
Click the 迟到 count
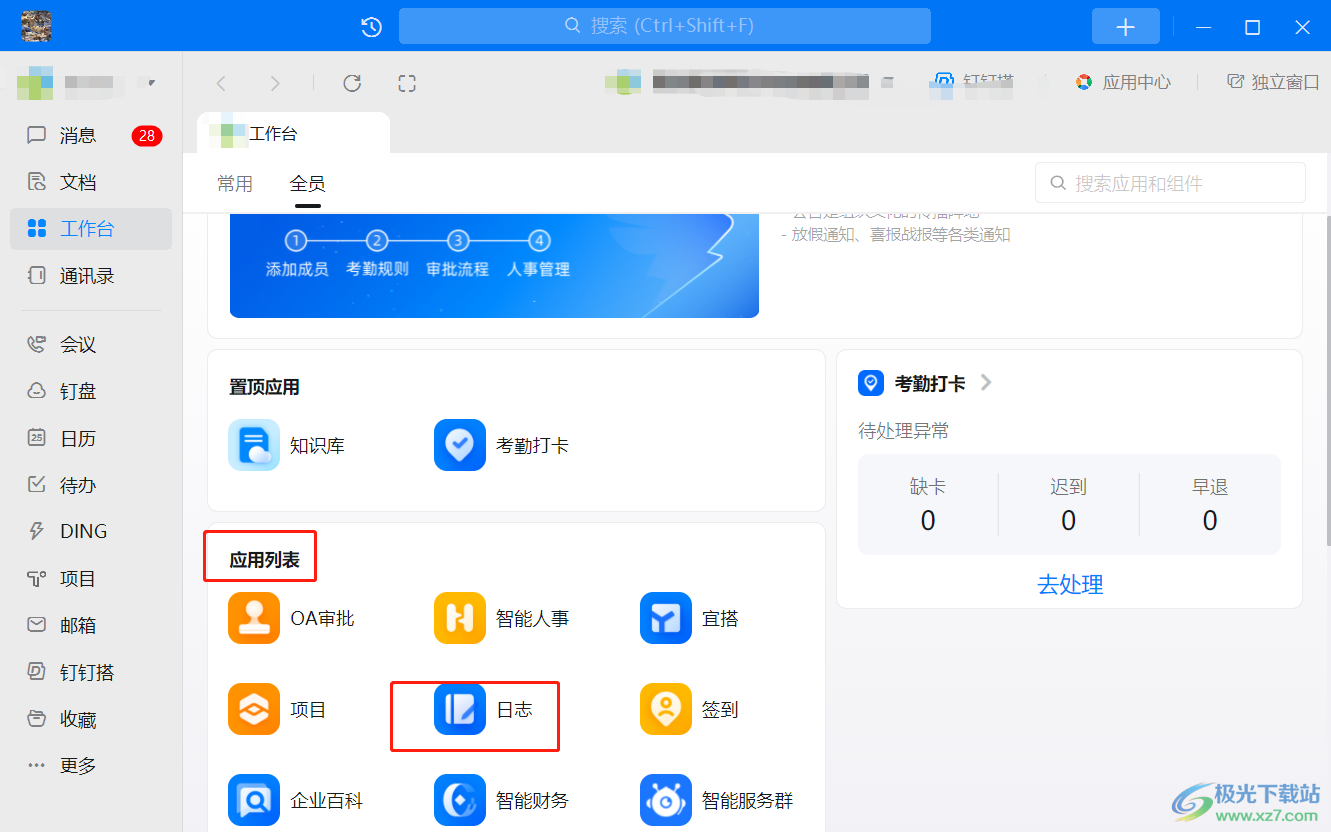pyautogui.click(x=1068, y=520)
